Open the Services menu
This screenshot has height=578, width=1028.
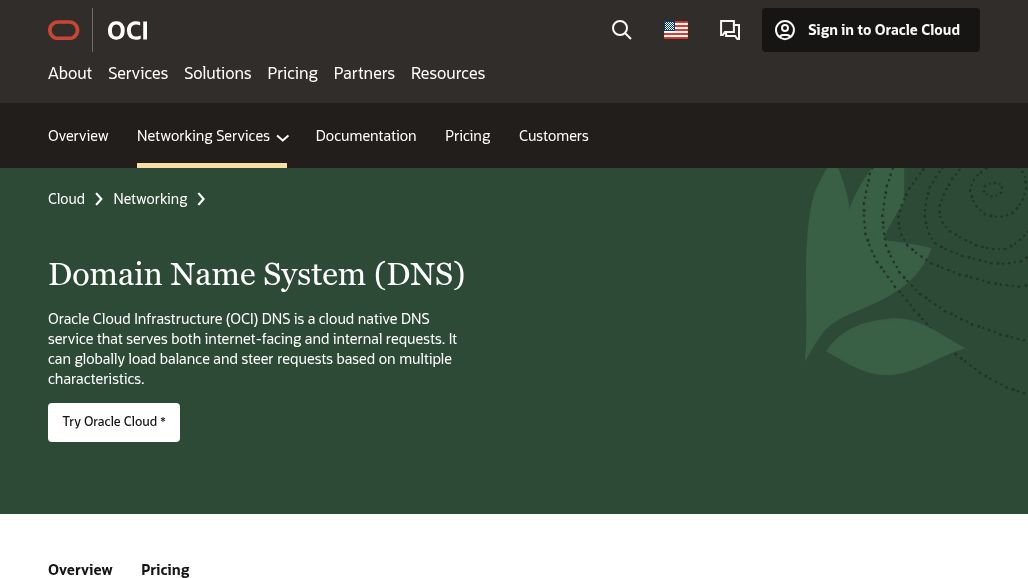(x=138, y=73)
